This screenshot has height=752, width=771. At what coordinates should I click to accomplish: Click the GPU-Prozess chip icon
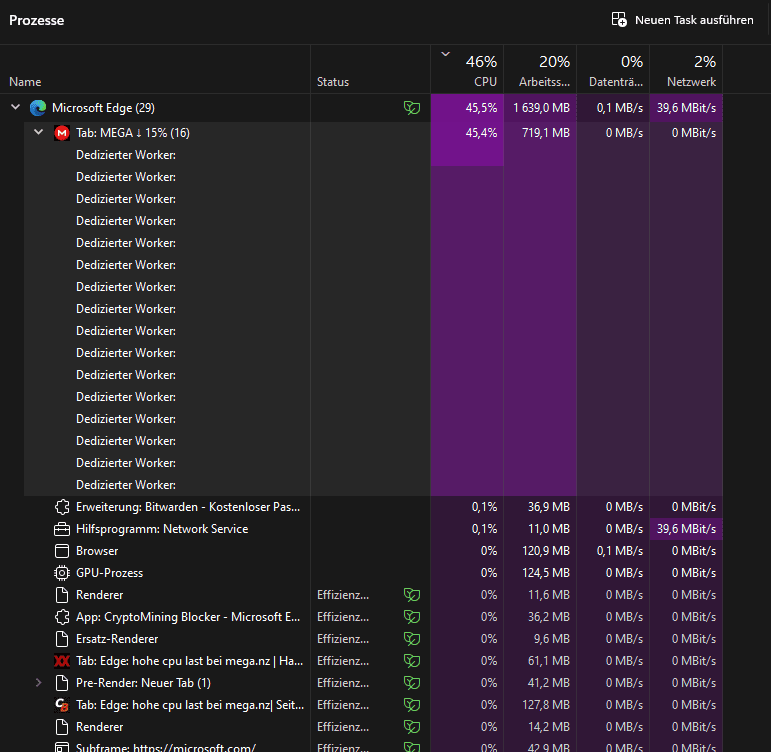click(x=62, y=573)
